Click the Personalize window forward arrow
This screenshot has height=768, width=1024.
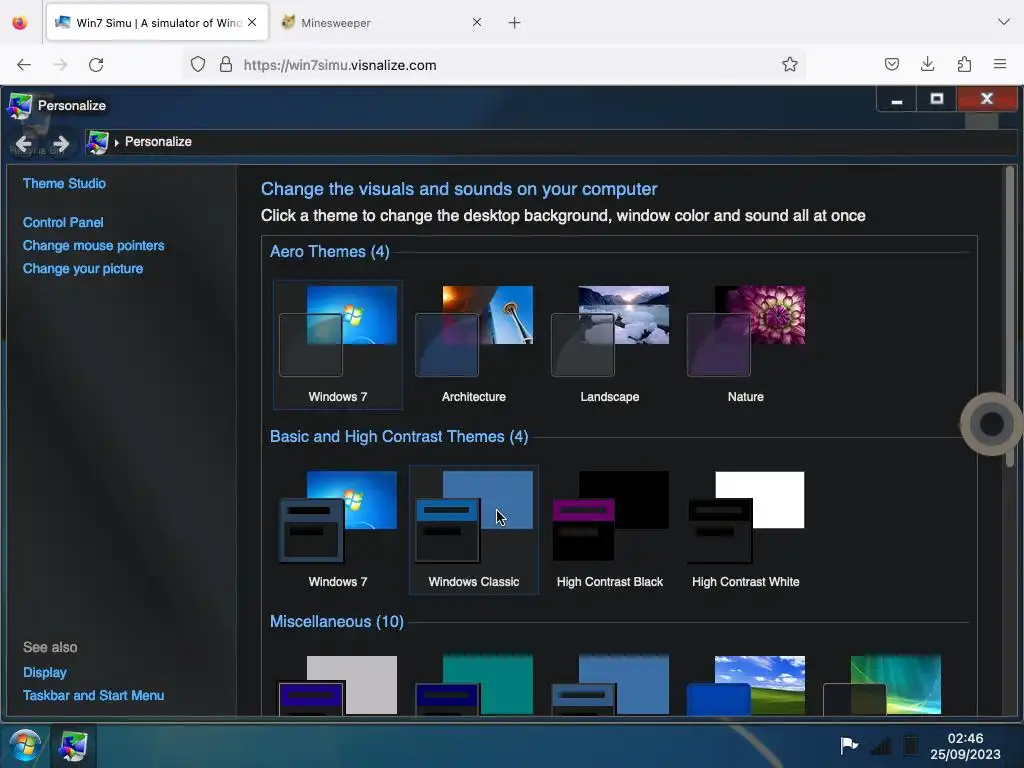click(61, 144)
